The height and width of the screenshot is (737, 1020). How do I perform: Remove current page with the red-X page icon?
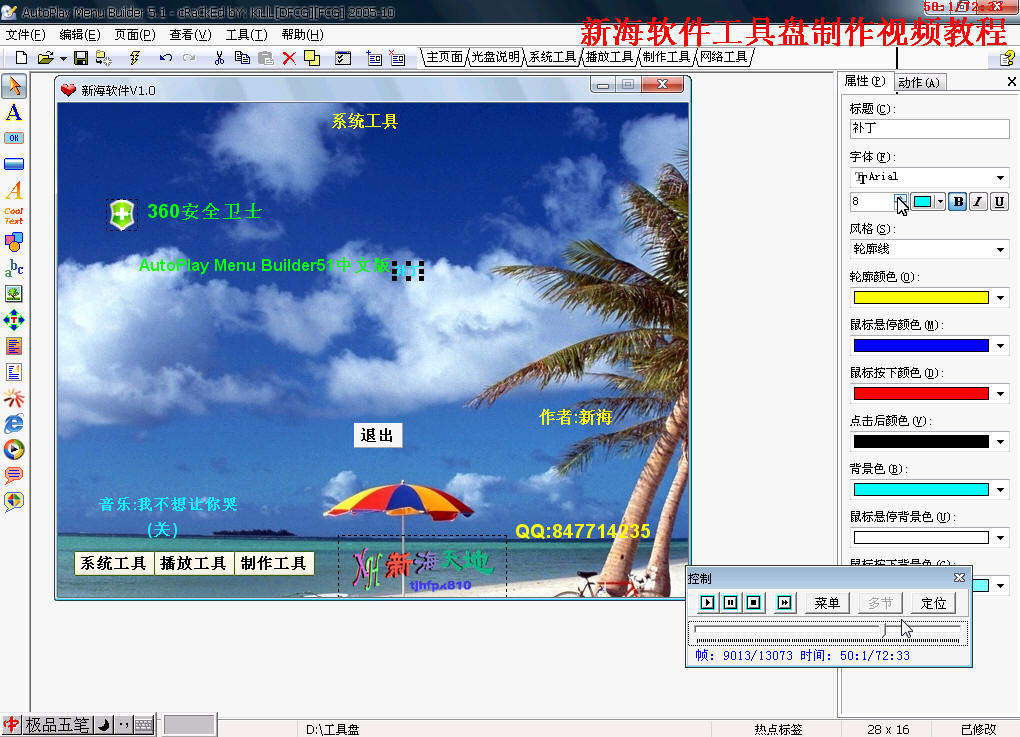(x=397, y=58)
